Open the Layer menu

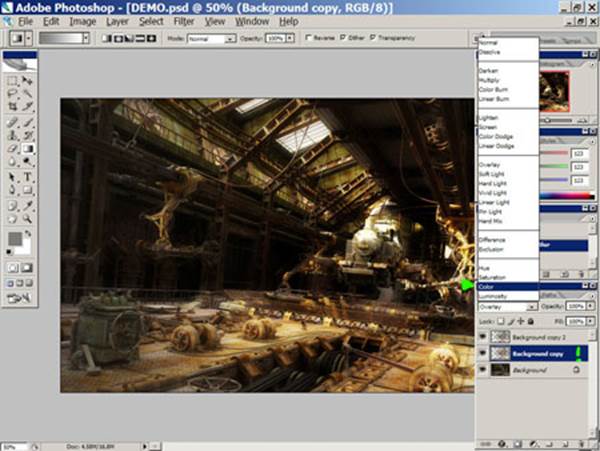(x=117, y=21)
